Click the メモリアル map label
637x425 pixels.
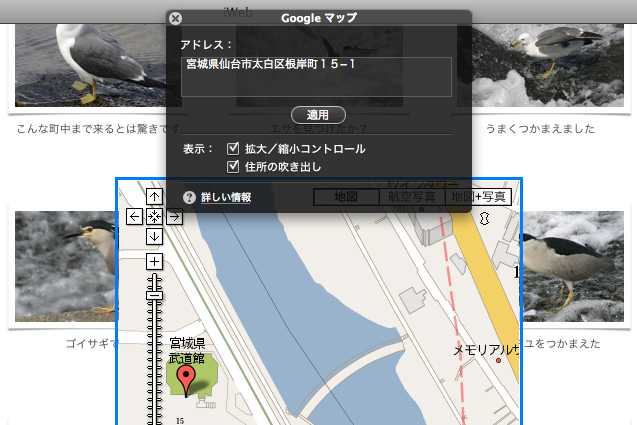(x=486, y=350)
